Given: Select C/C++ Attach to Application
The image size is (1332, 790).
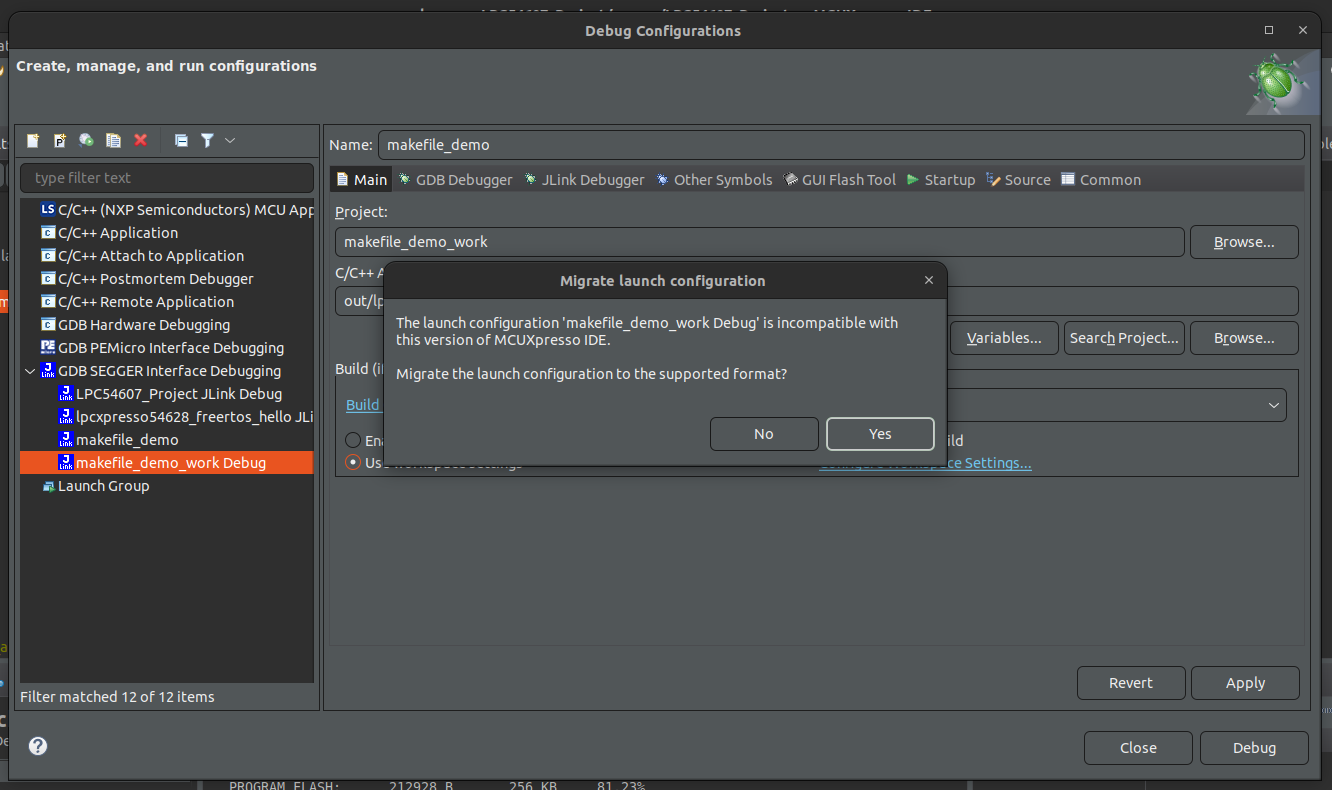Looking at the screenshot, I should (x=143, y=256).
